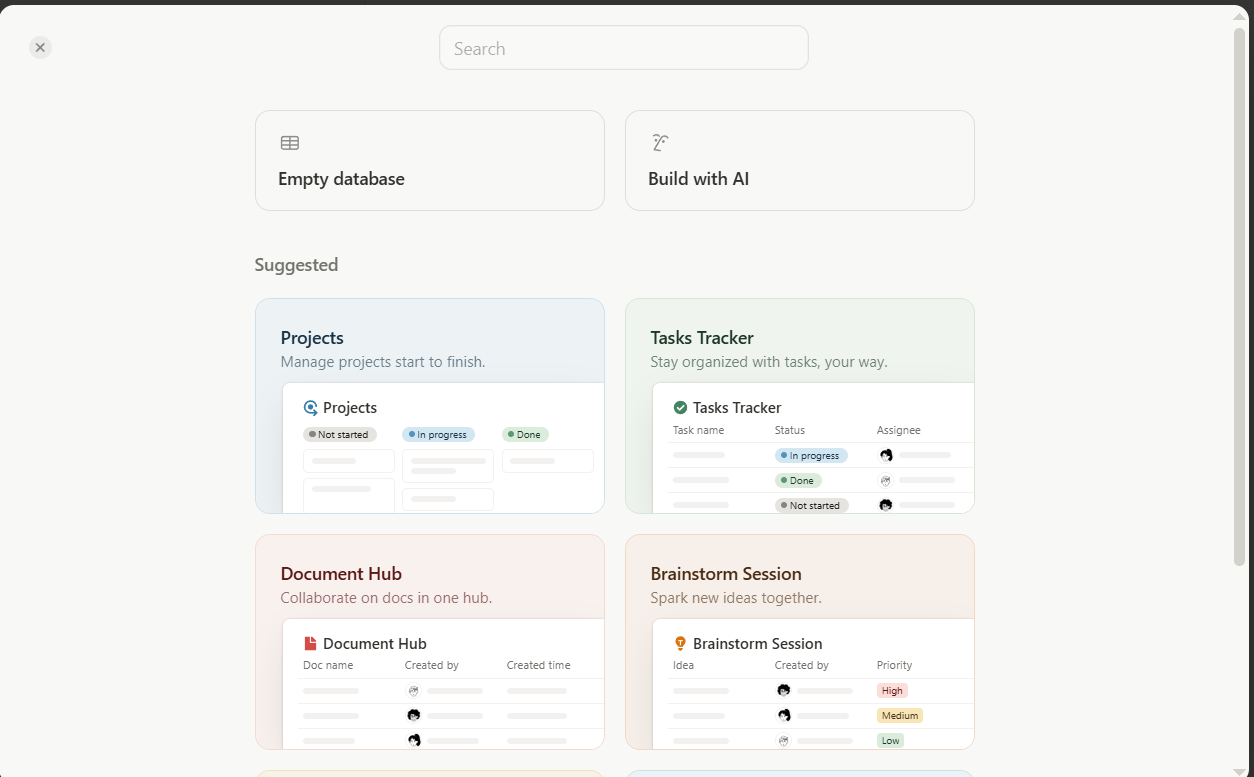The width and height of the screenshot is (1254, 777).
Task: Click the Task name column header
Action: 698,430
